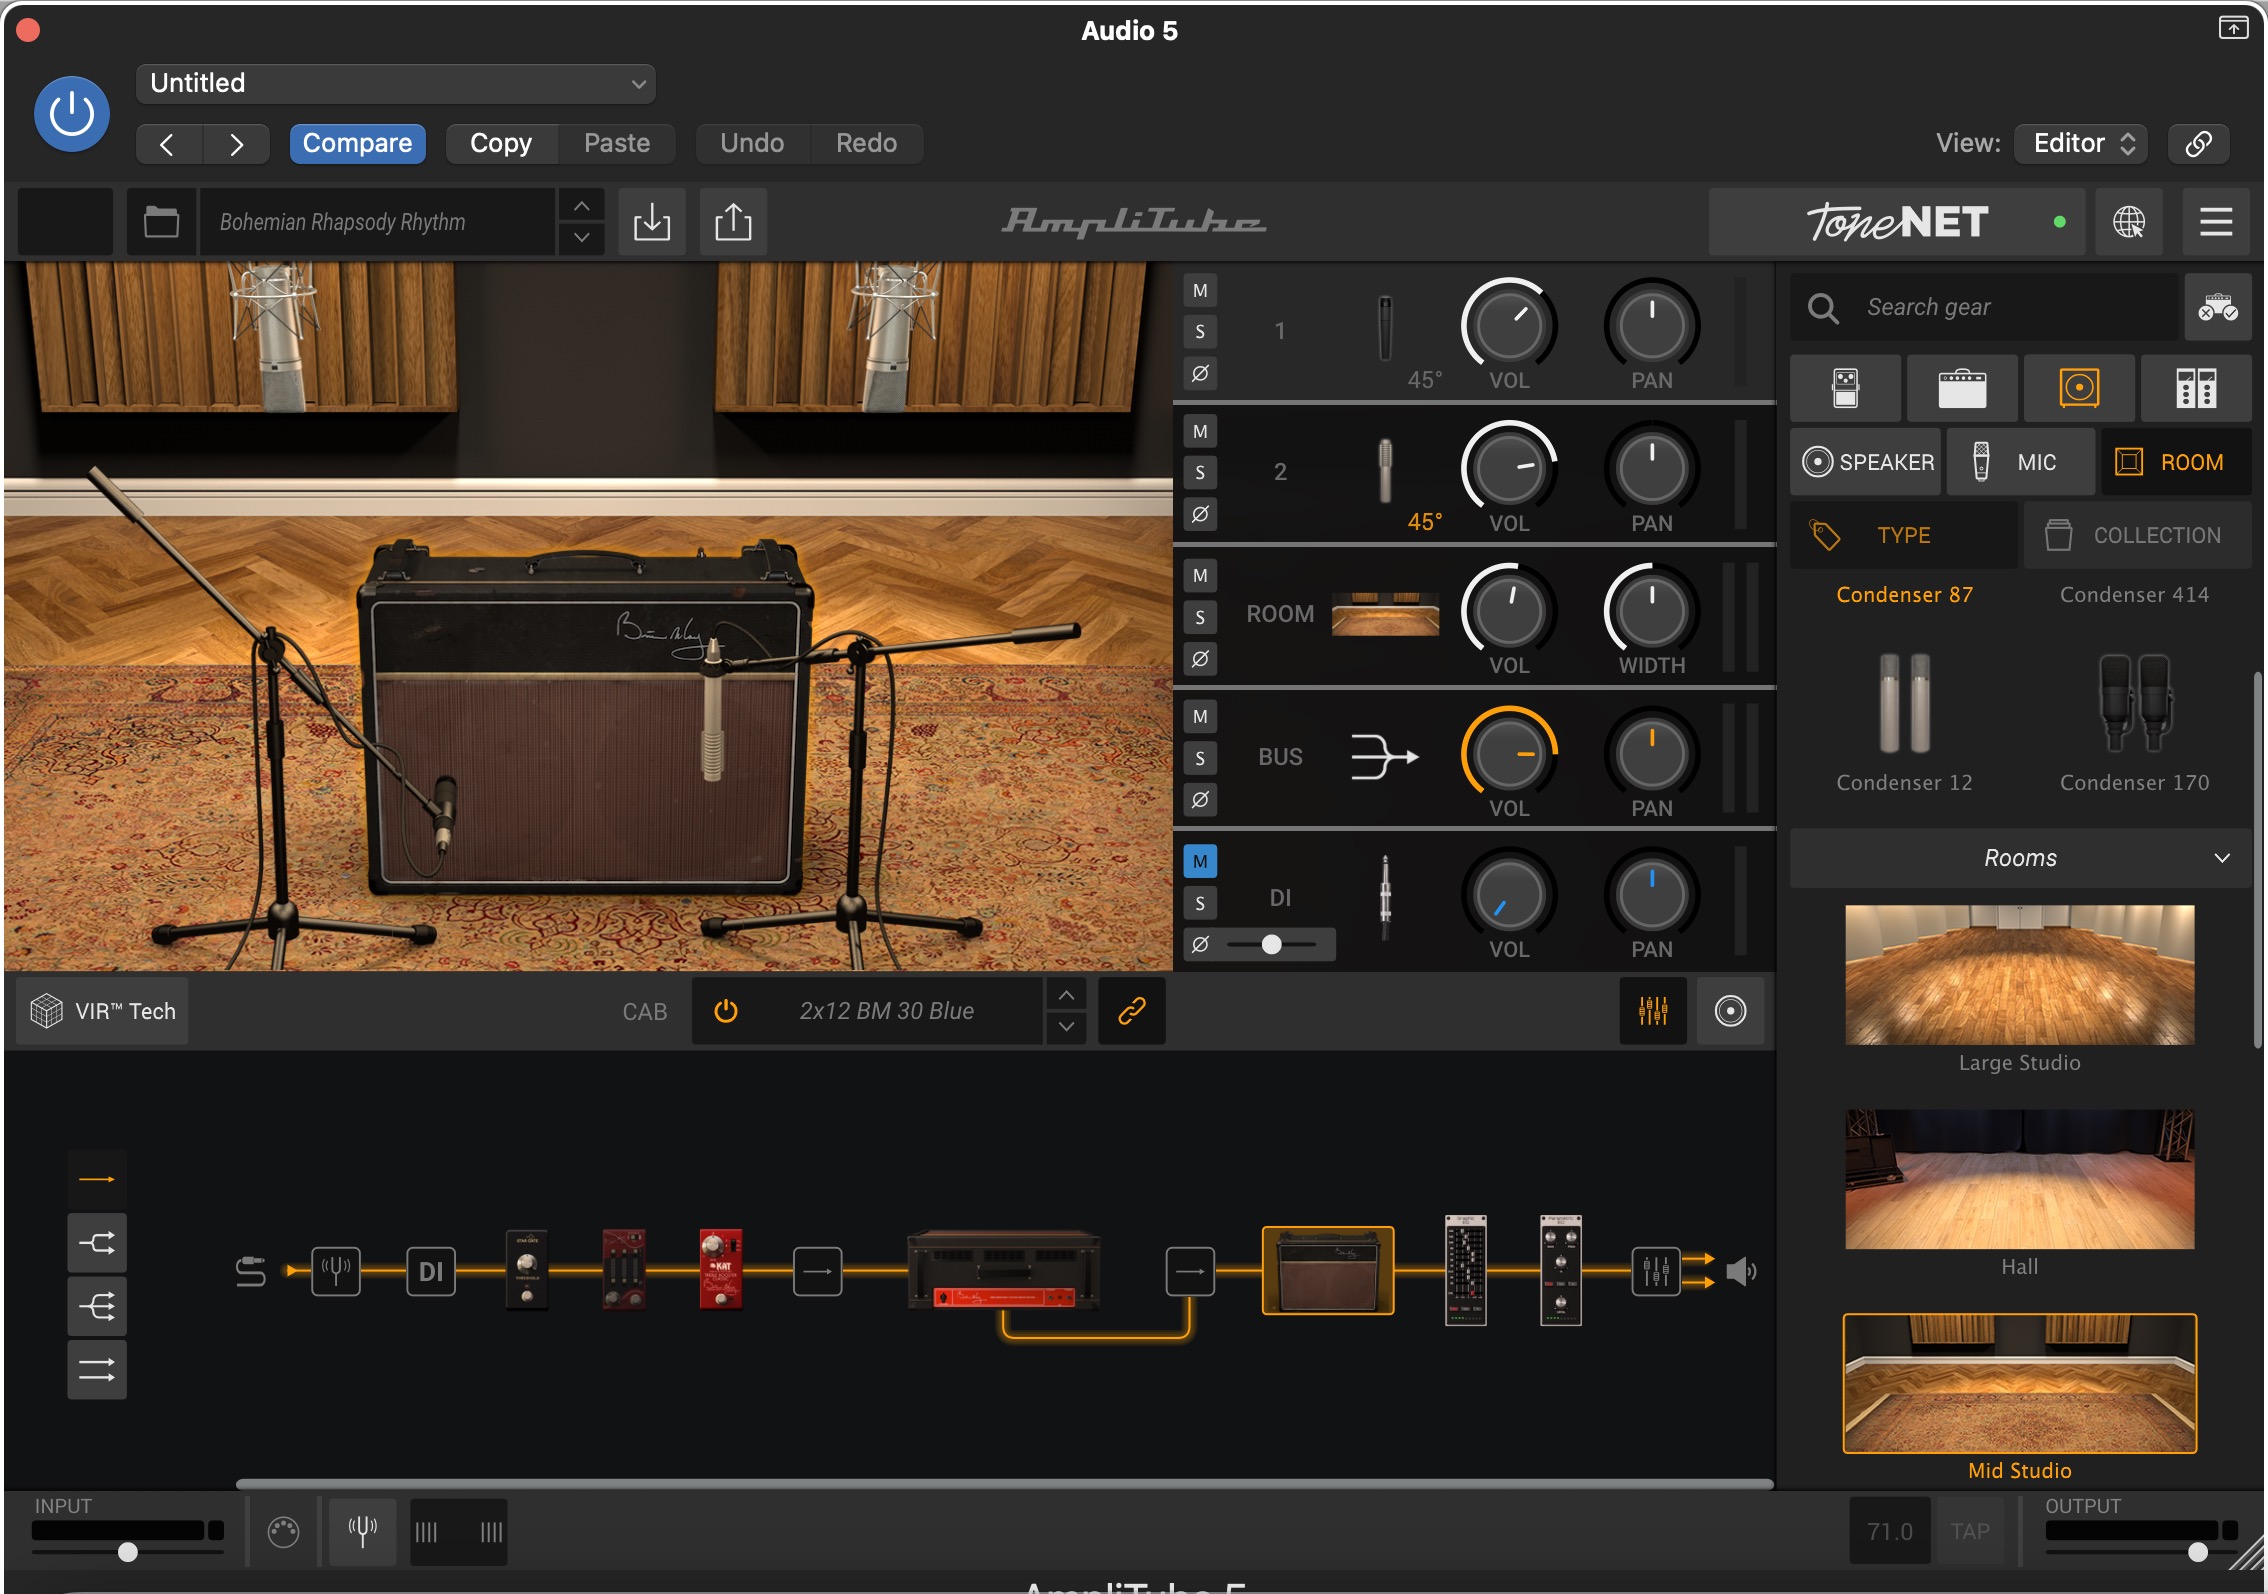Open the Untitled preset dropdown
This screenshot has height=1594, width=2268.
point(395,83)
